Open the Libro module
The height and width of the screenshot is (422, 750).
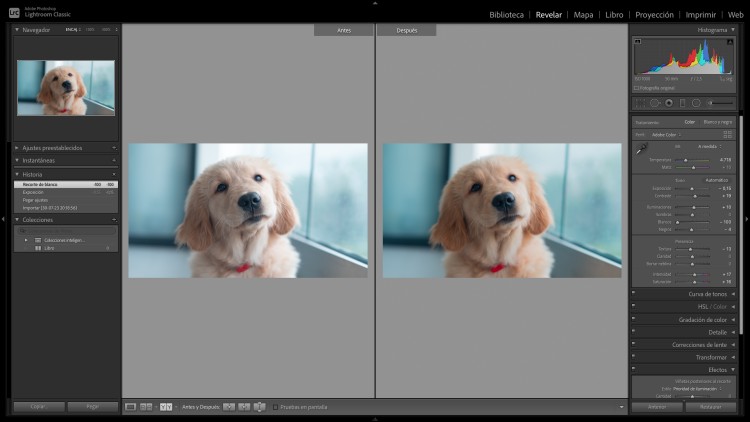[x=614, y=15]
